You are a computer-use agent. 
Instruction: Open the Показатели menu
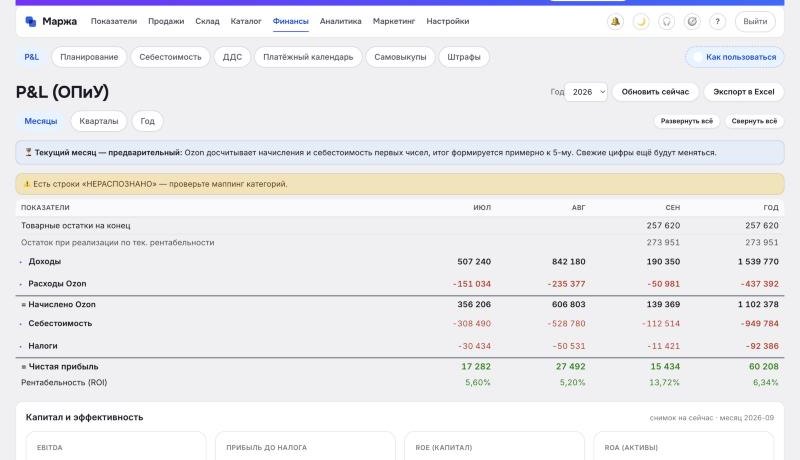point(114,21)
